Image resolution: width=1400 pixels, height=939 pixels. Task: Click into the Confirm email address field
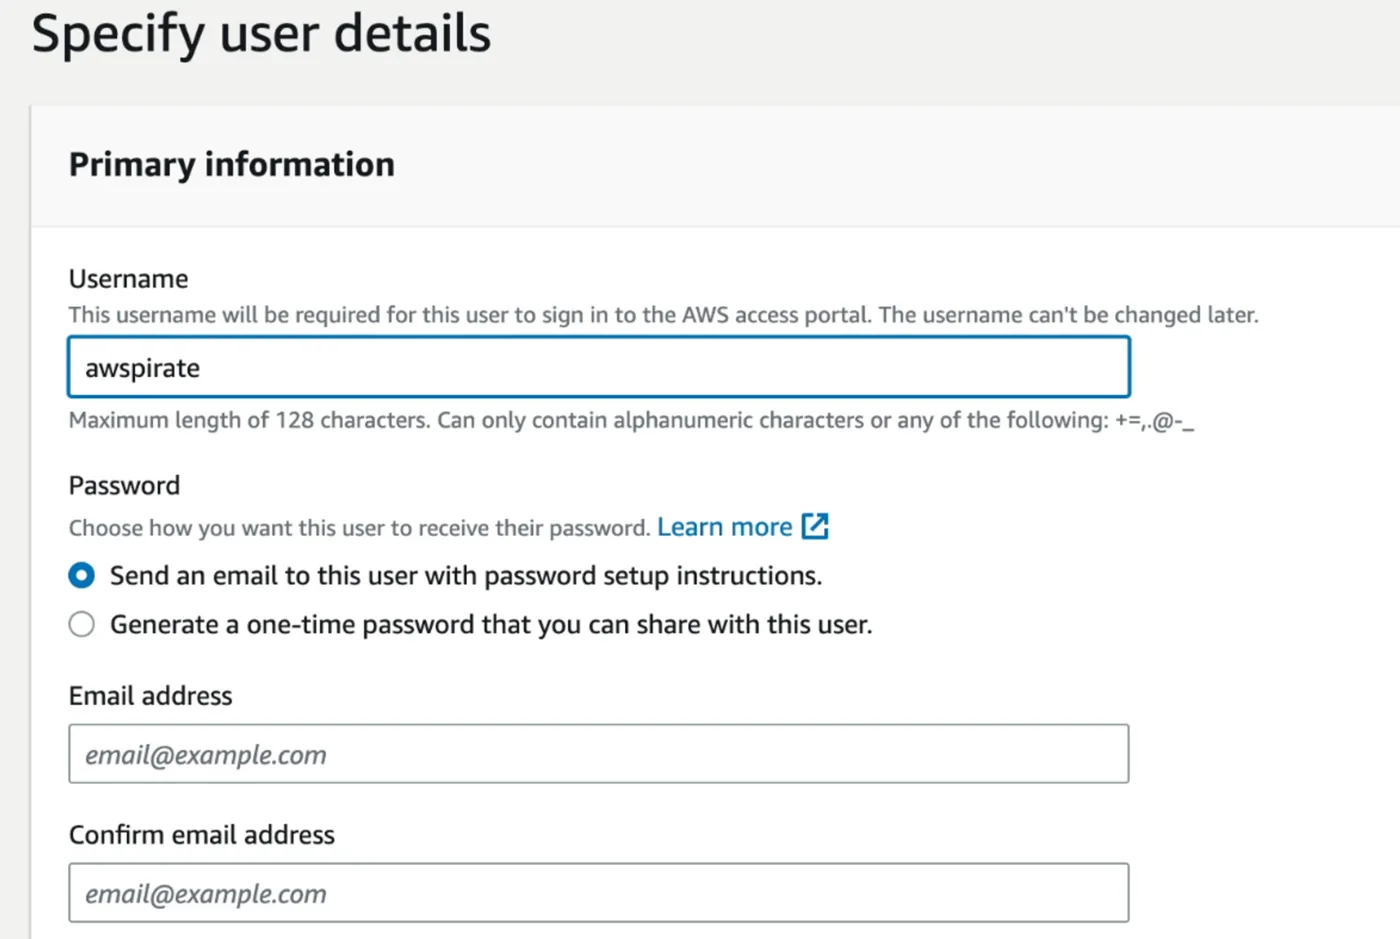[x=599, y=892]
